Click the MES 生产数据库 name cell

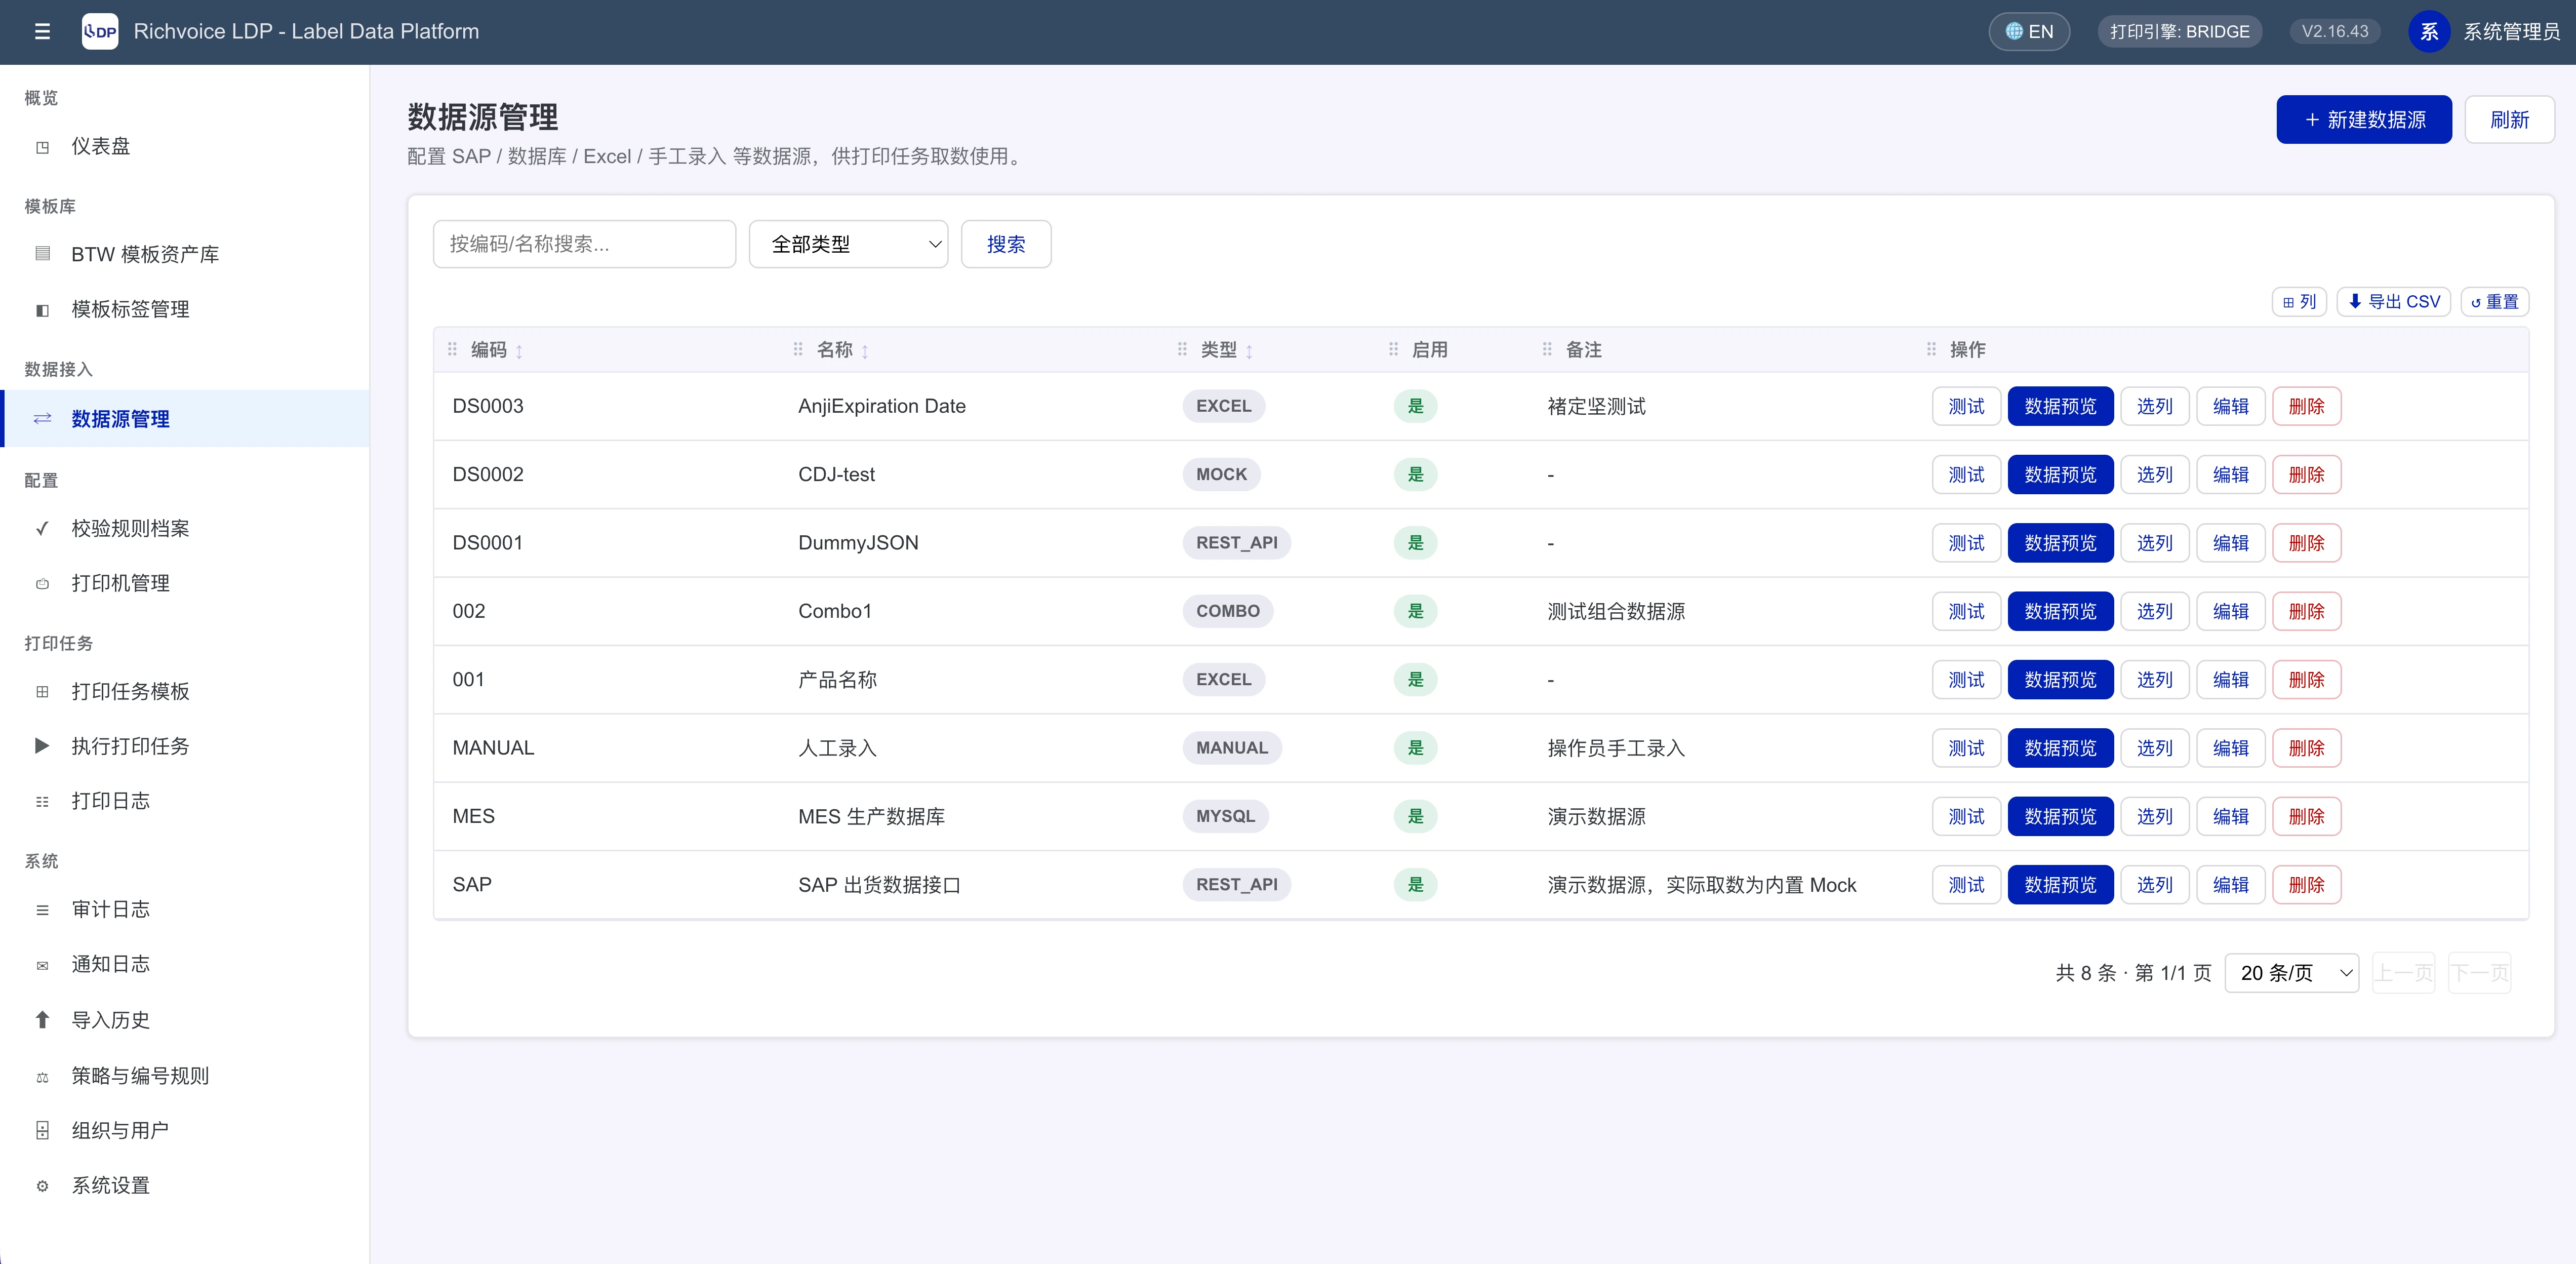pyautogui.click(x=871, y=817)
